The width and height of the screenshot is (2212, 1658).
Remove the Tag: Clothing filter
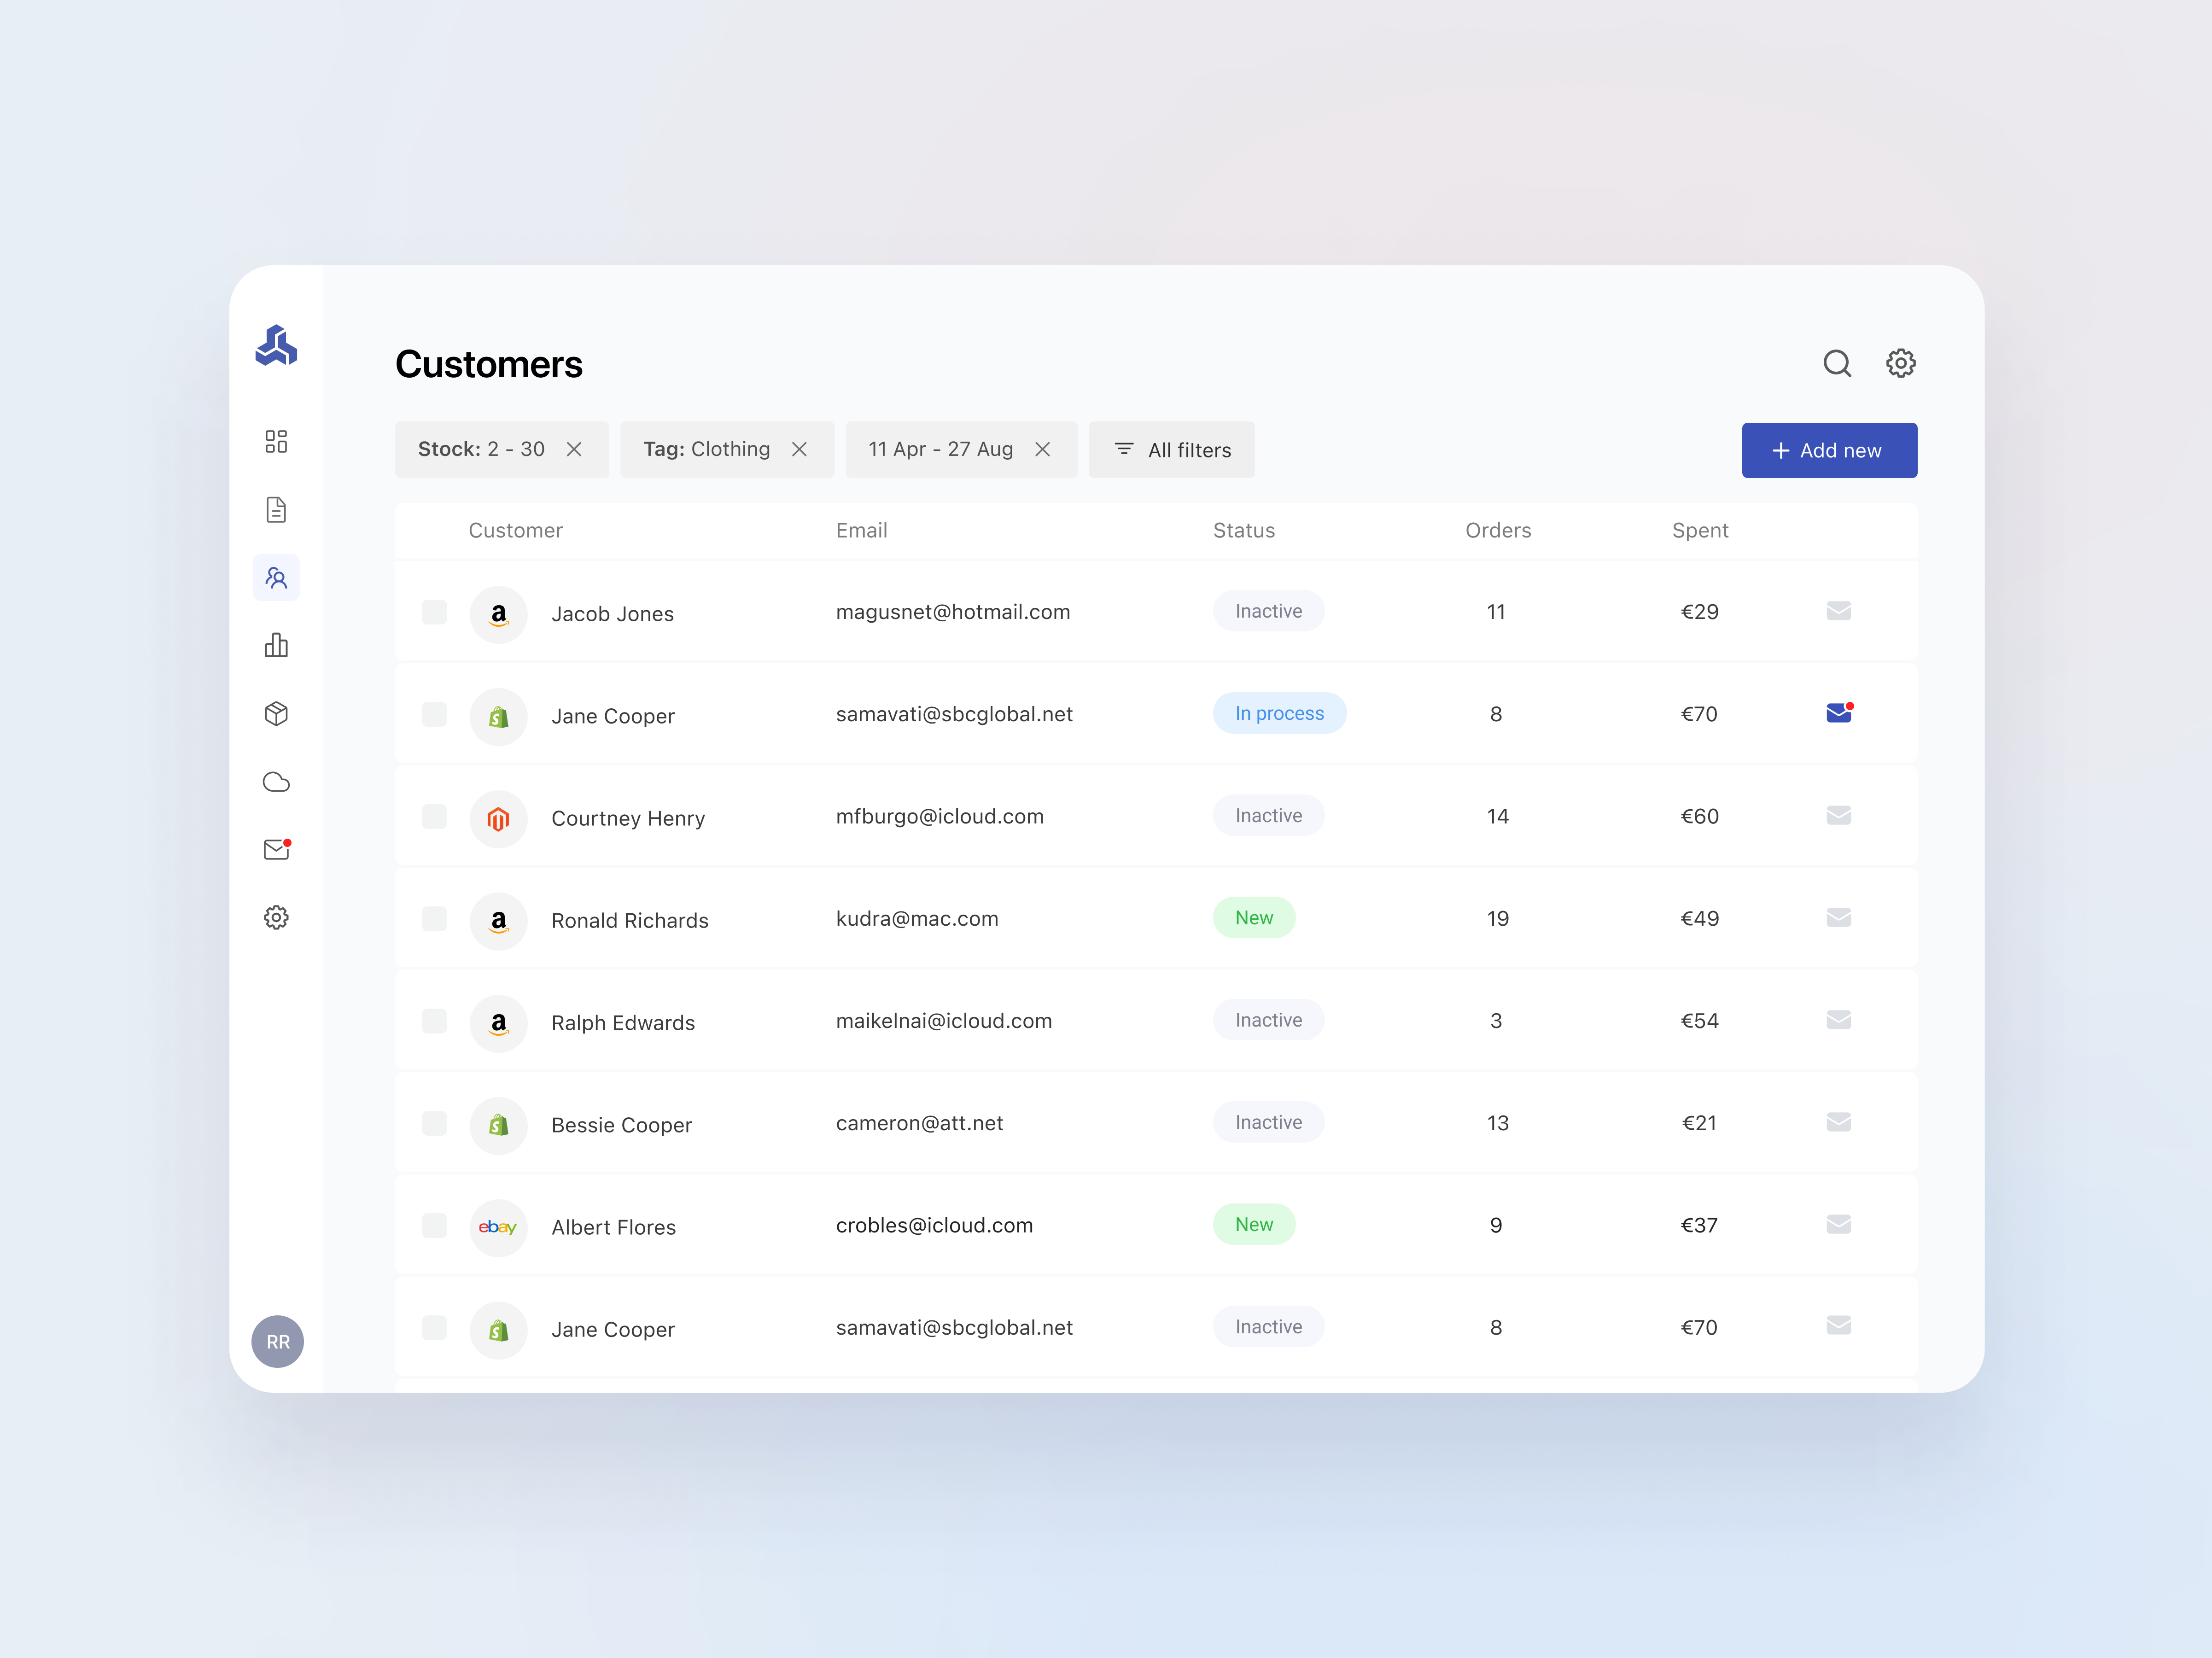coord(799,449)
